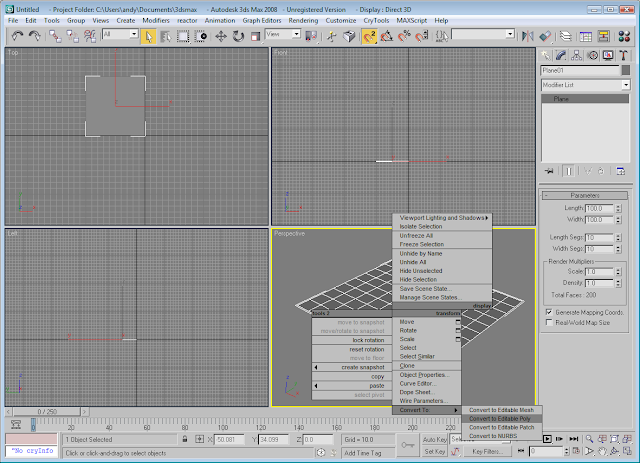Toggle the Percent Snap icon
The image size is (640, 463).
click(404, 36)
